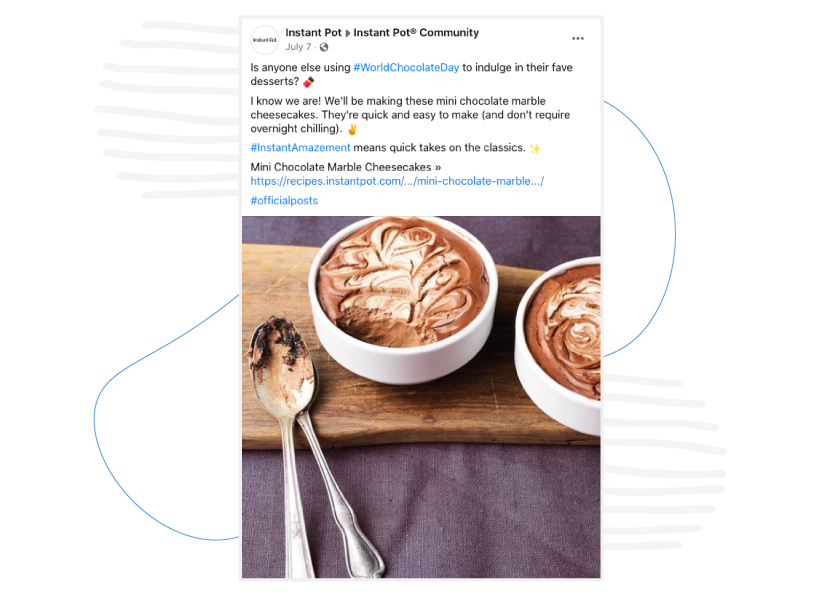Open the three-dot post options menu
Screen dimensions: 820x602
click(577, 39)
